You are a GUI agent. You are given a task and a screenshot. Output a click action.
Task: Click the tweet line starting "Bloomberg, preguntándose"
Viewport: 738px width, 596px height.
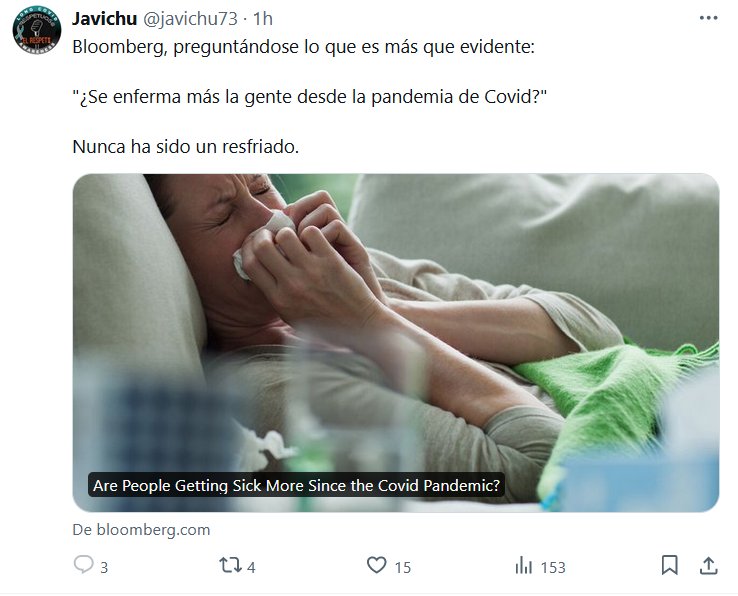click(x=304, y=47)
